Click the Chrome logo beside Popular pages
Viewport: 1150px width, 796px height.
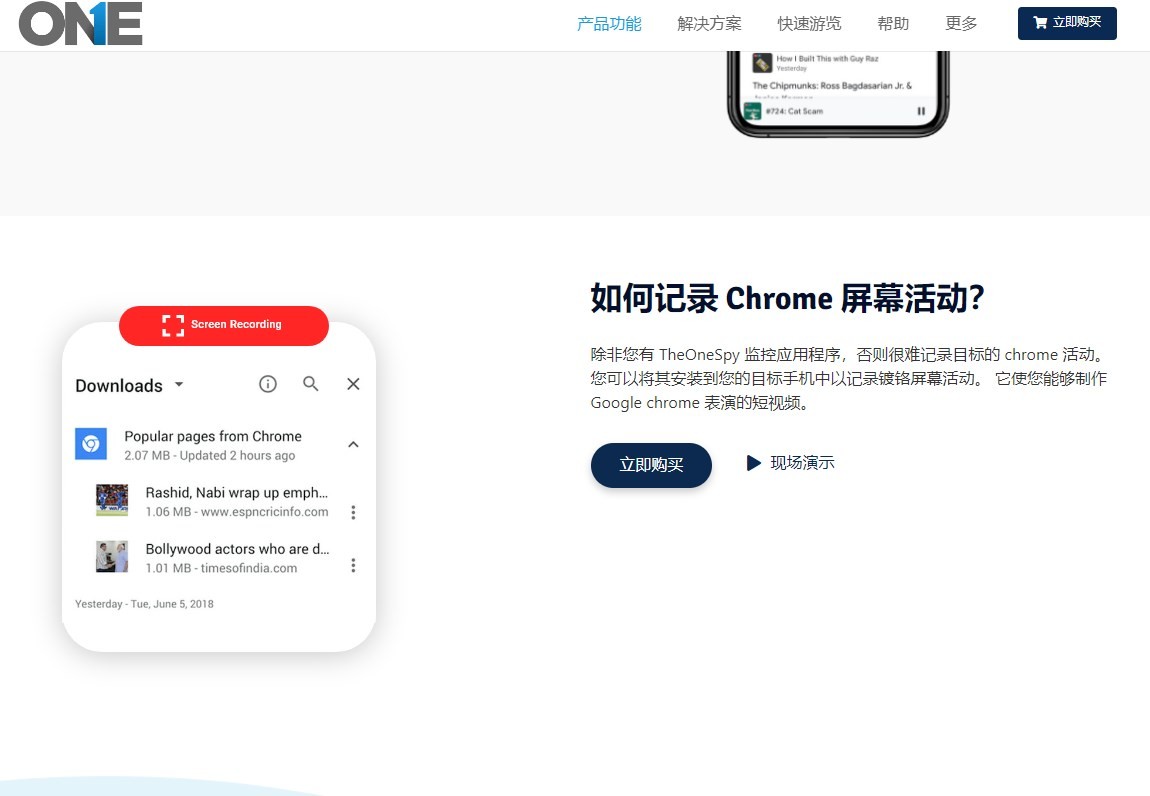[90, 443]
